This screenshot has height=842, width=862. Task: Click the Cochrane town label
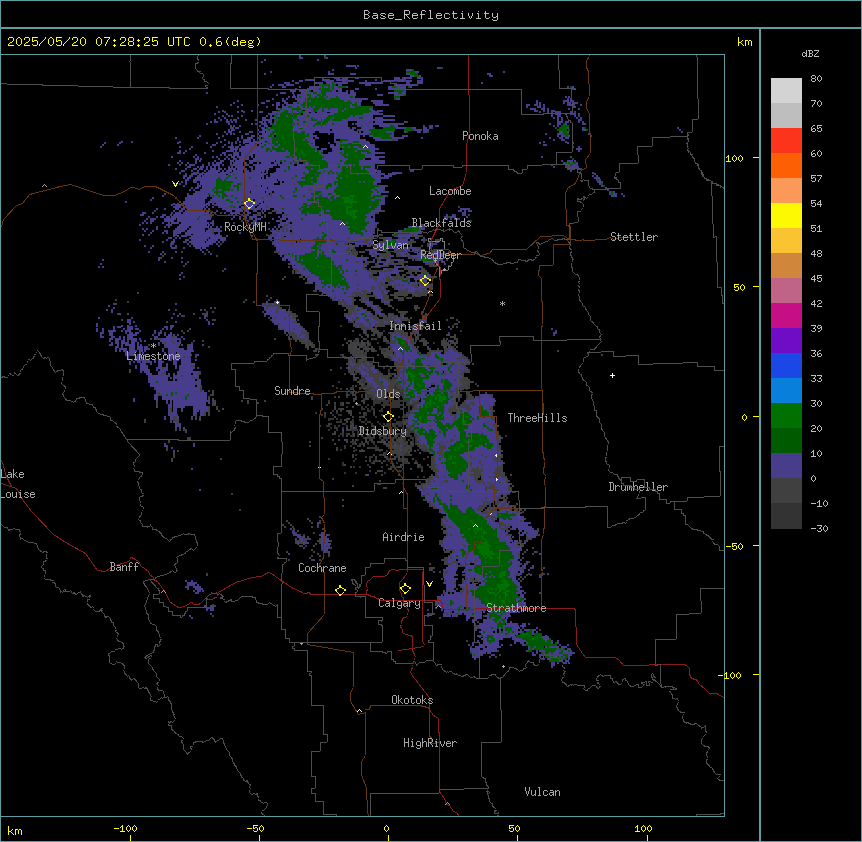tap(322, 568)
